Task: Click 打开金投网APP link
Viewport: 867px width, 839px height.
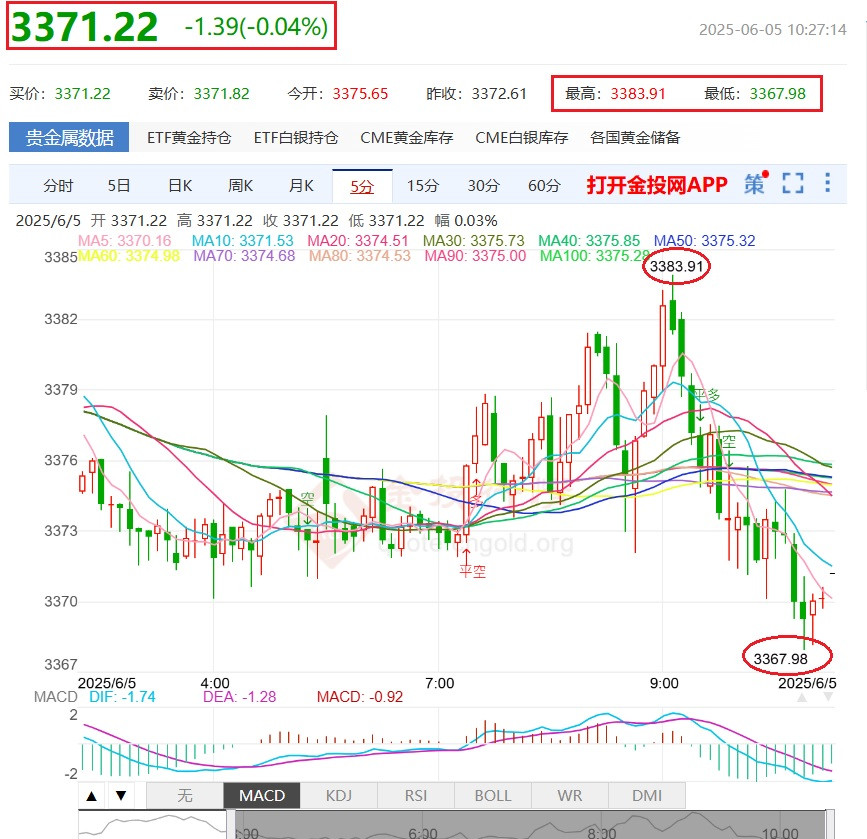Action: pos(657,185)
